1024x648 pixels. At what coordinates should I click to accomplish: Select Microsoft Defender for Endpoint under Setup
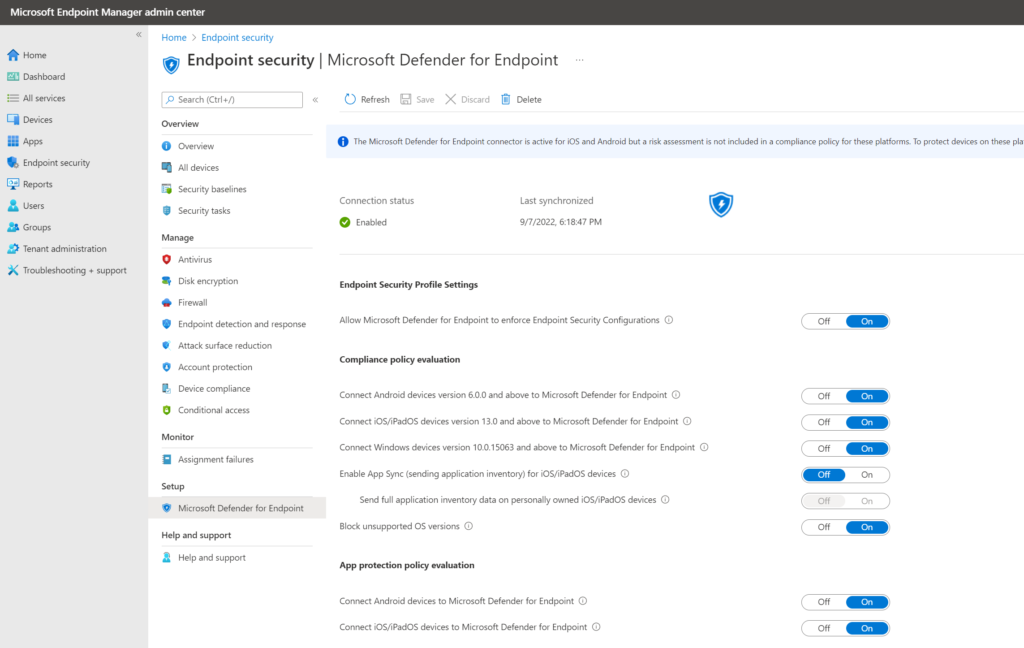(237, 508)
